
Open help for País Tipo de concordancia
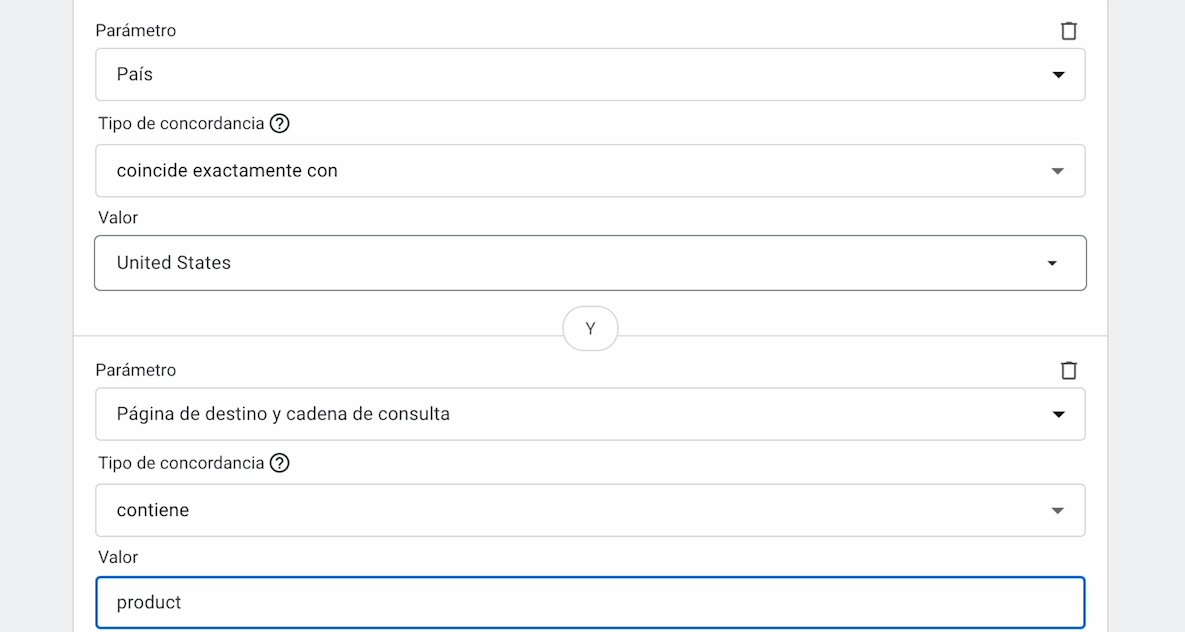coord(280,124)
